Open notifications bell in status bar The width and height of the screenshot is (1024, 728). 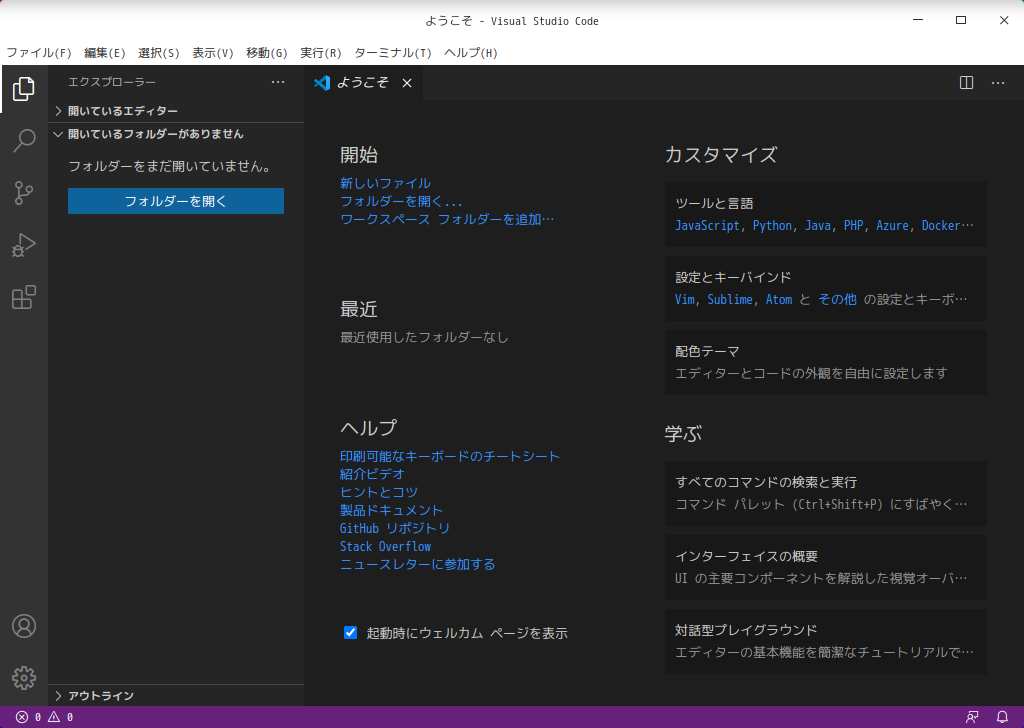1002,717
